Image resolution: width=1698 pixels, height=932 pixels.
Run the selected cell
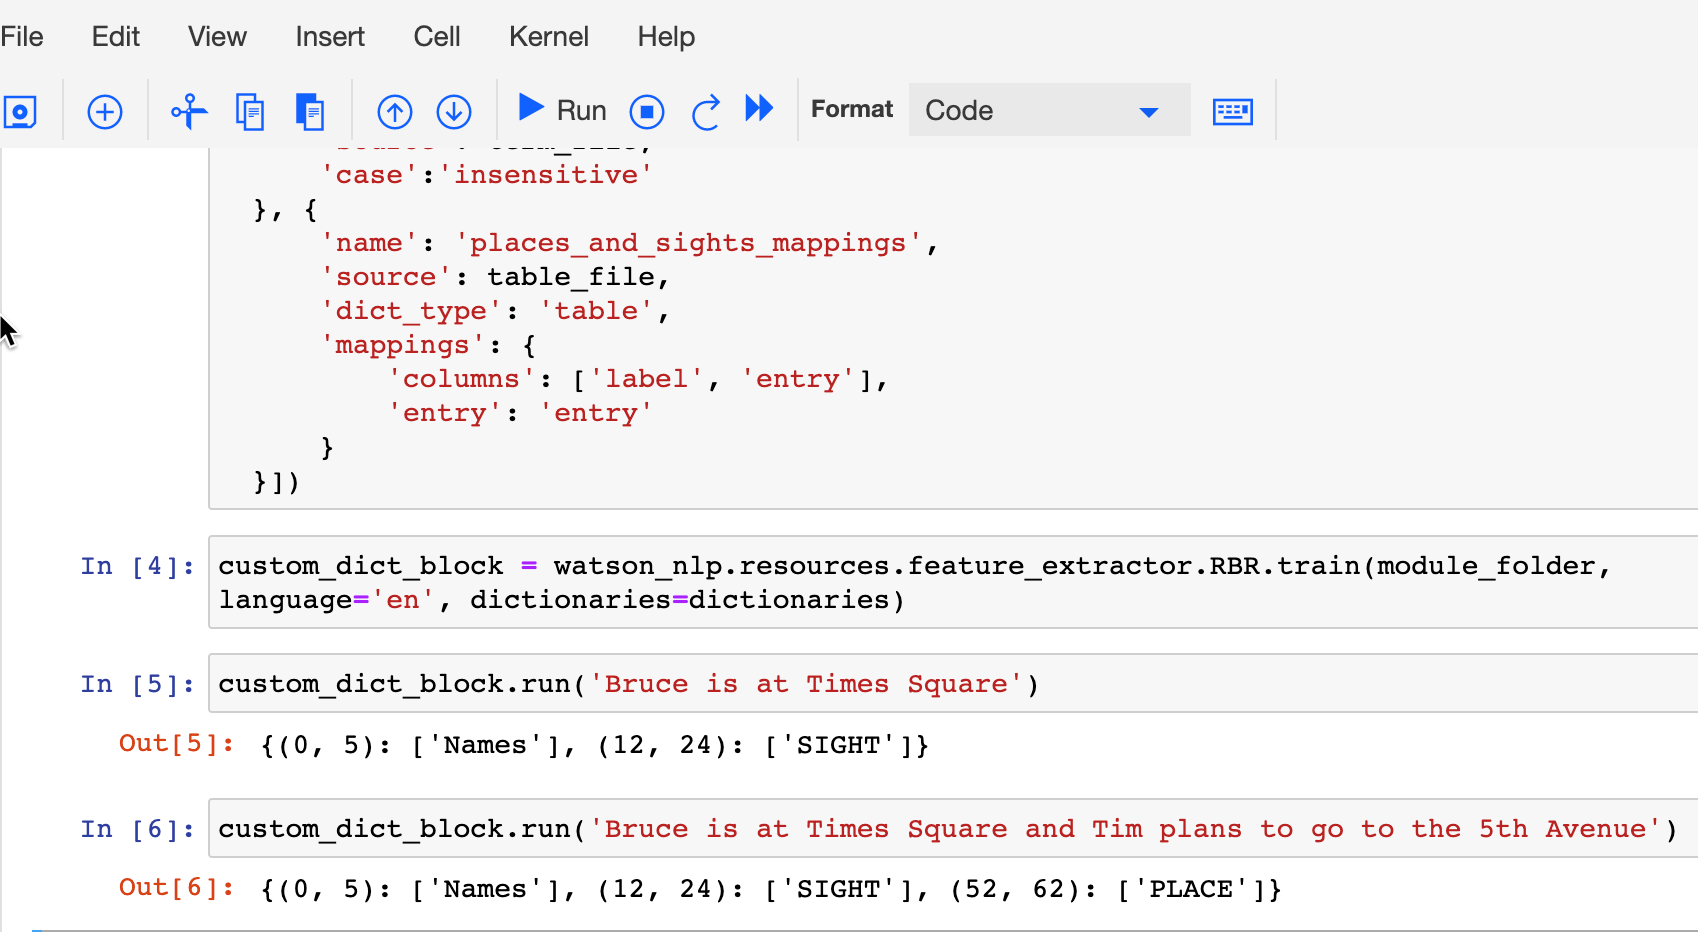pyautogui.click(x=560, y=110)
